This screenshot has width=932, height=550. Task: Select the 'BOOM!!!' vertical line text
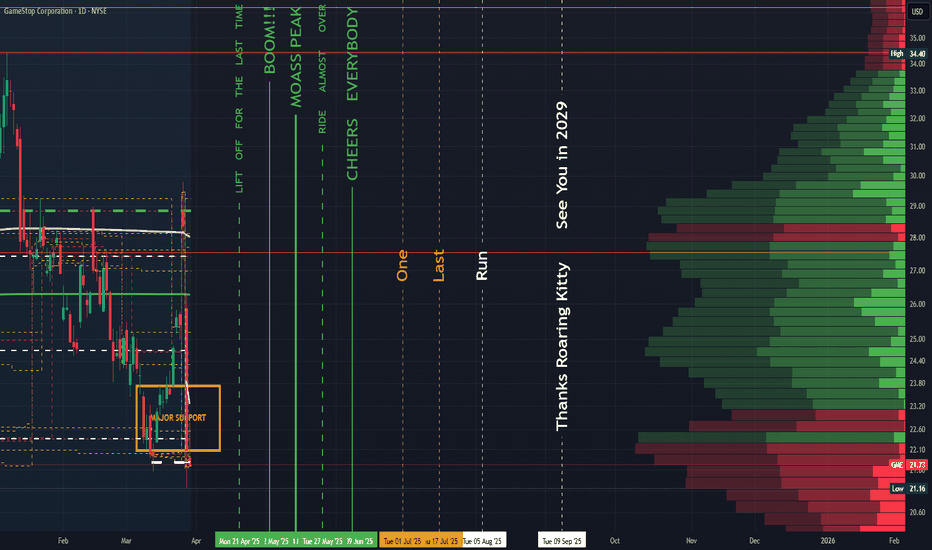[269, 40]
